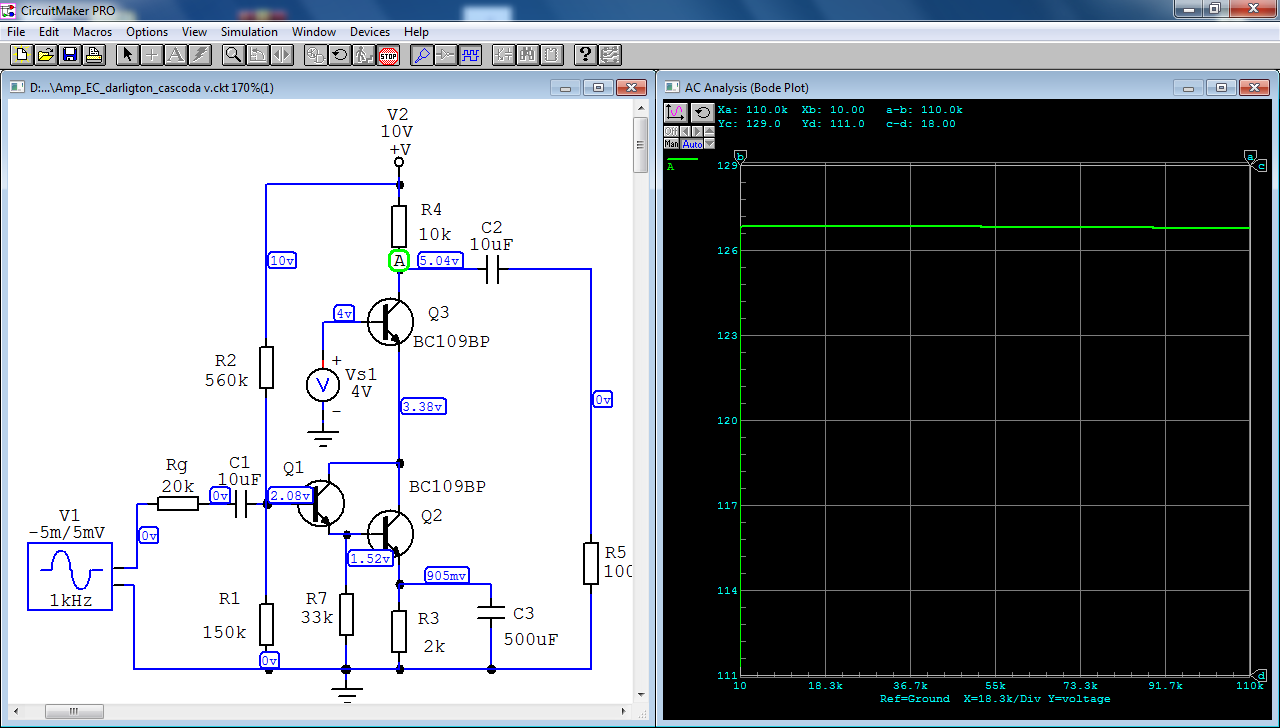This screenshot has height=728, width=1280.
Task: Open the Devices menu
Action: click(x=370, y=32)
